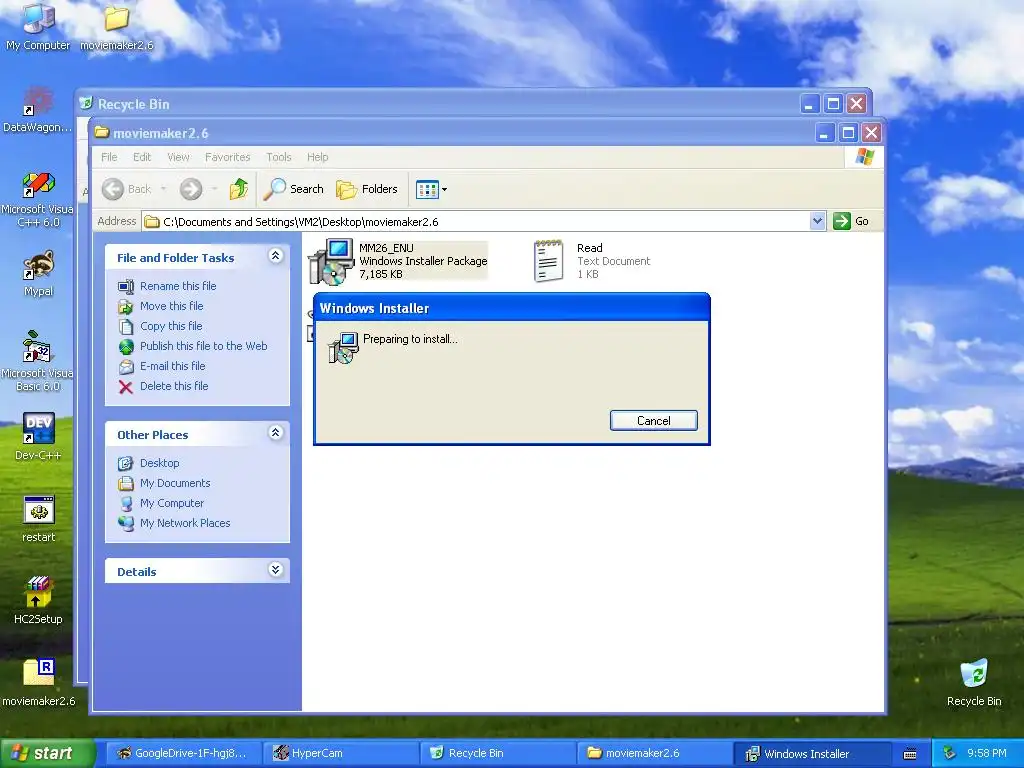Open the Favorites menu
The width and height of the screenshot is (1024, 768).
pos(227,157)
